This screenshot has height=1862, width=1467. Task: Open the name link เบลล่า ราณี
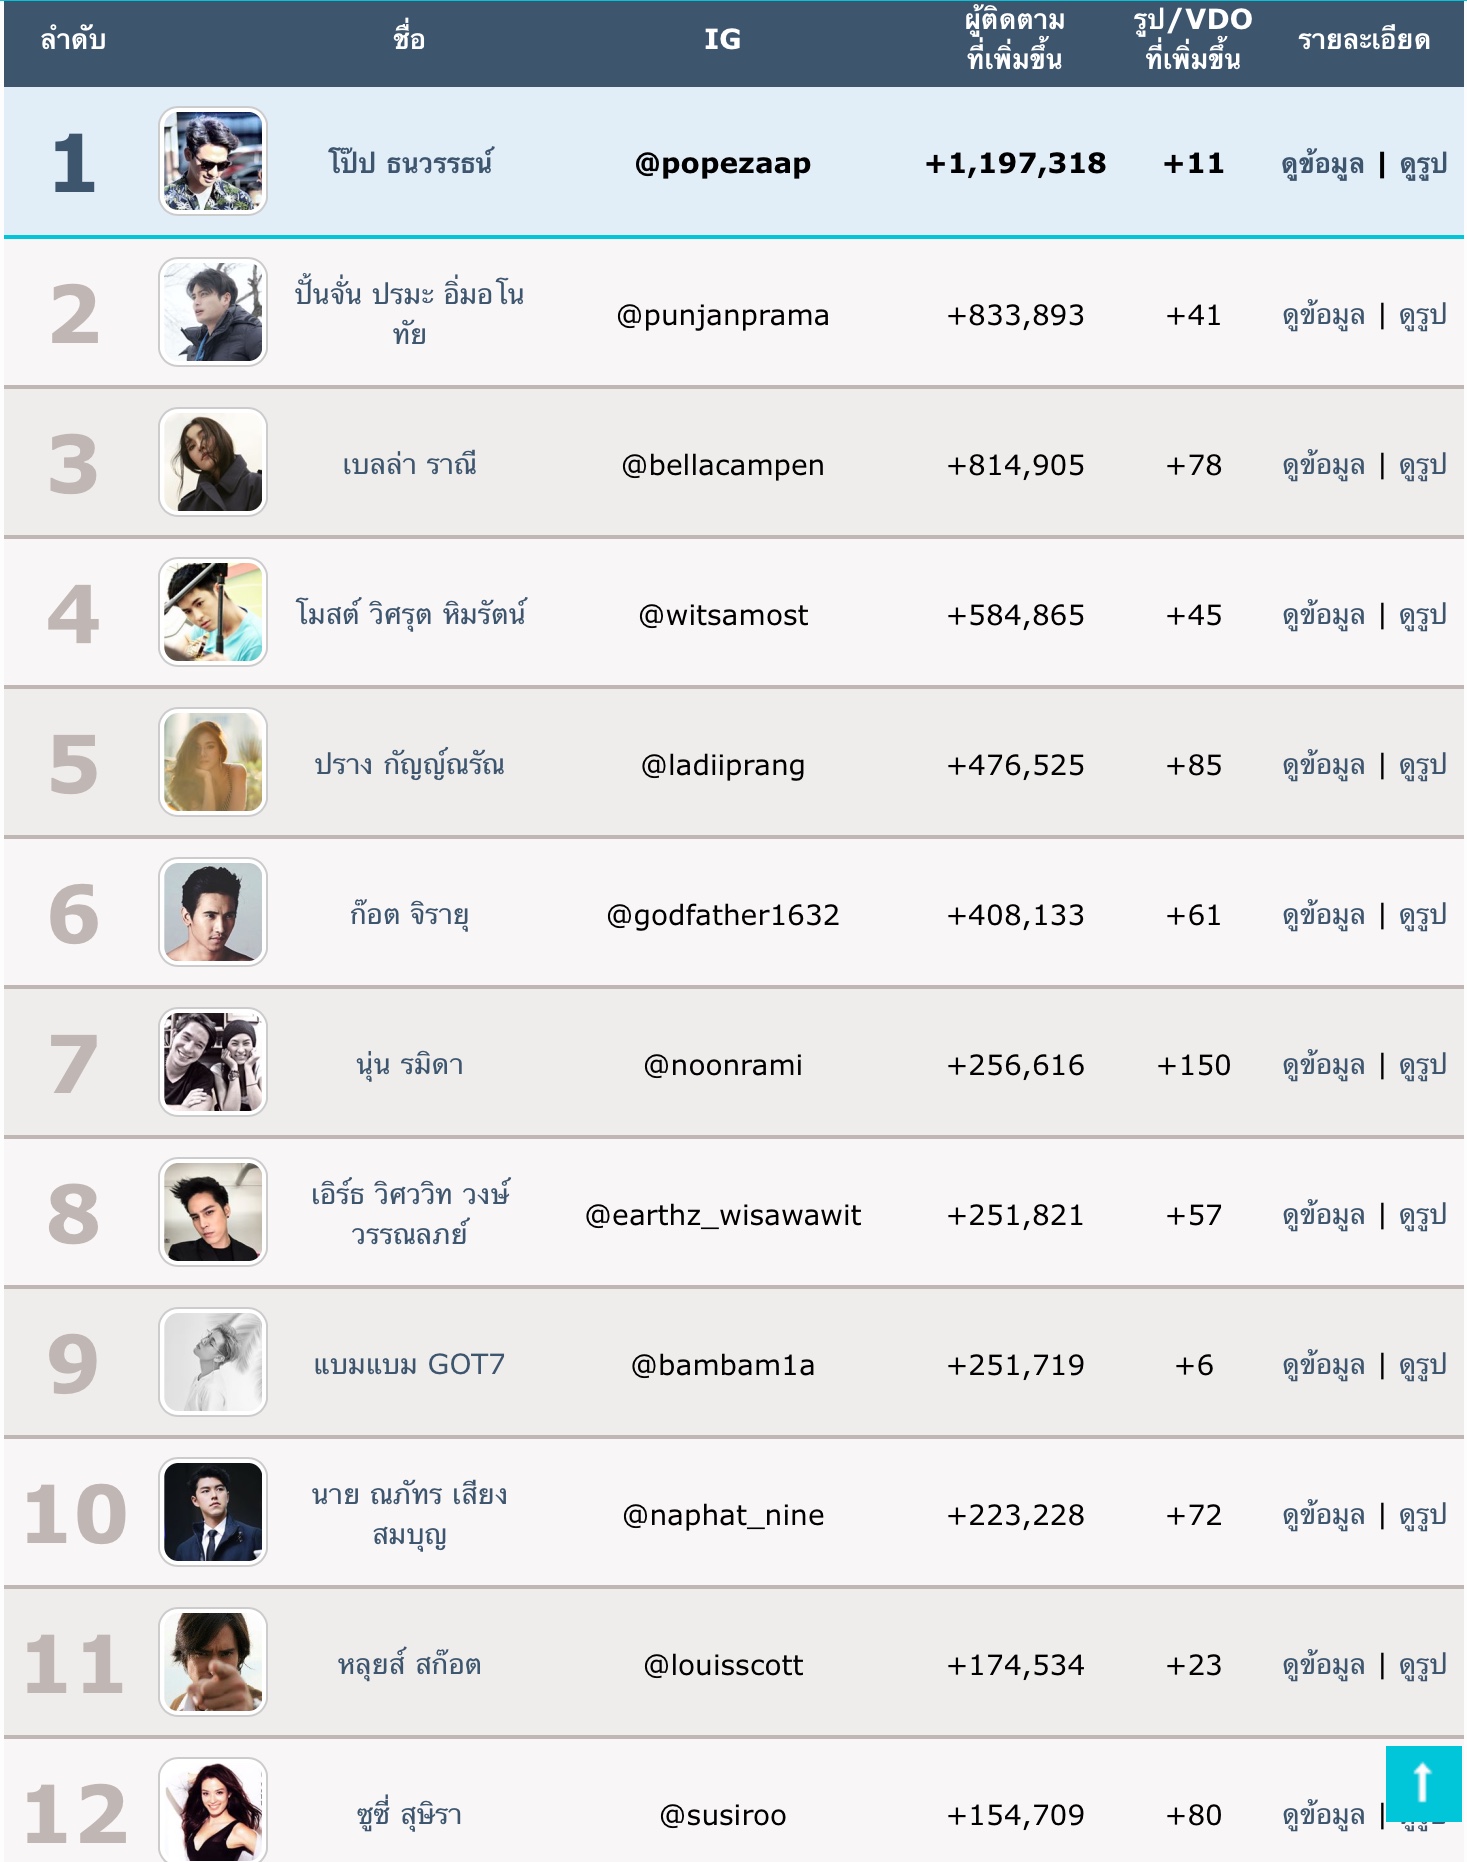point(410,465)
